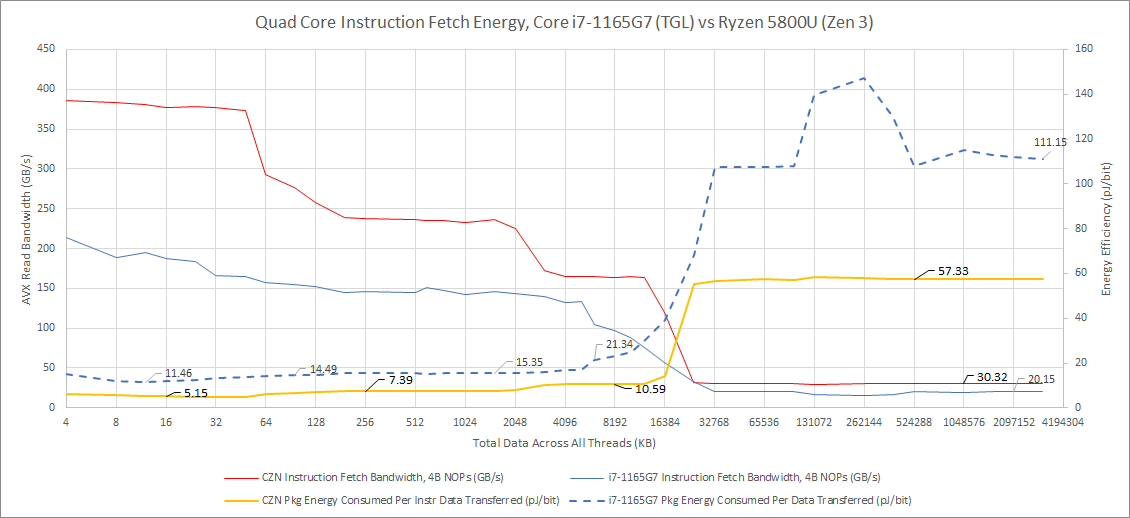The width and height of the screenshot is (1130, 518).
Task: Click the 2048 x-axis tick label
Action: pos(515,422)
